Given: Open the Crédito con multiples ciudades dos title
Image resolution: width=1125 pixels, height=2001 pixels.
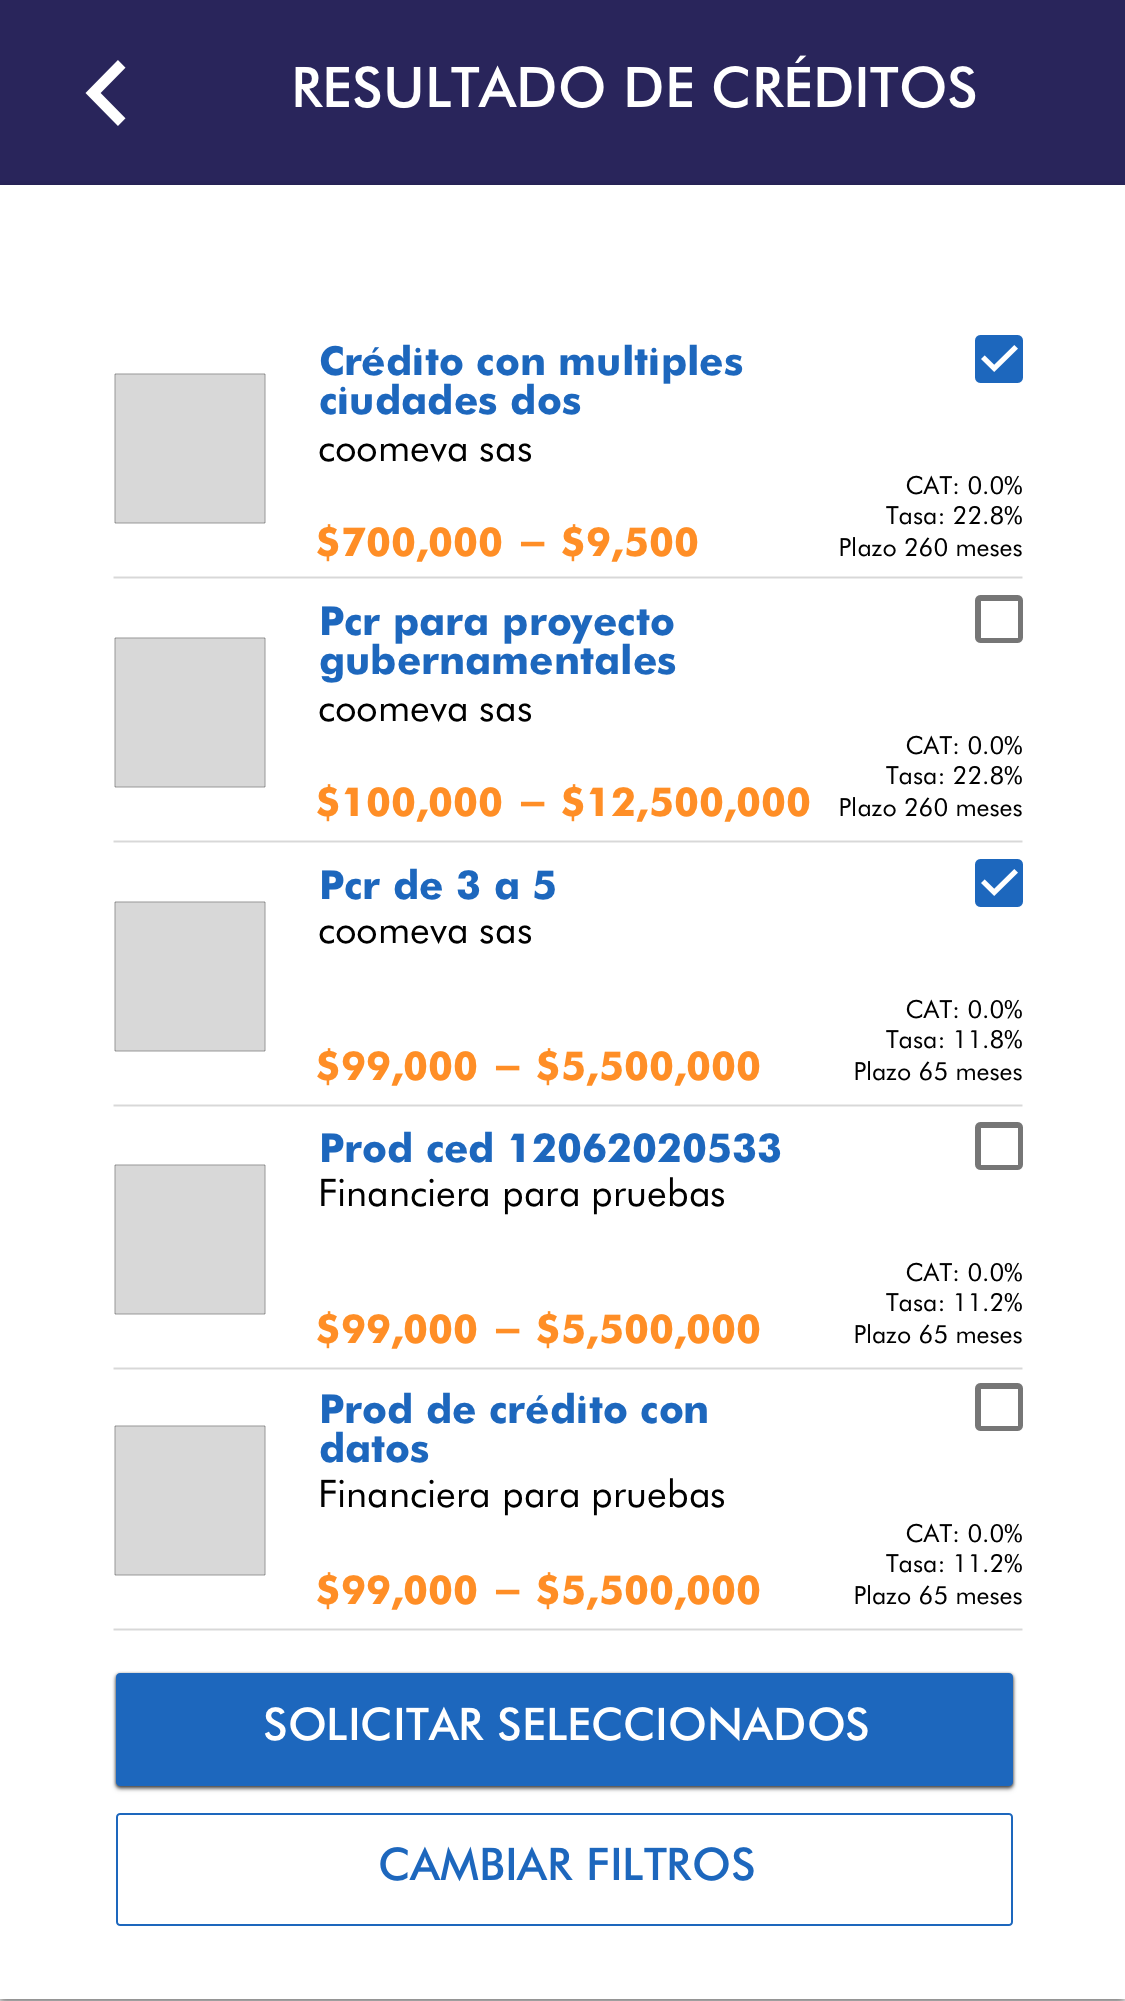Looking at the screenshot, I should [530, 381].
